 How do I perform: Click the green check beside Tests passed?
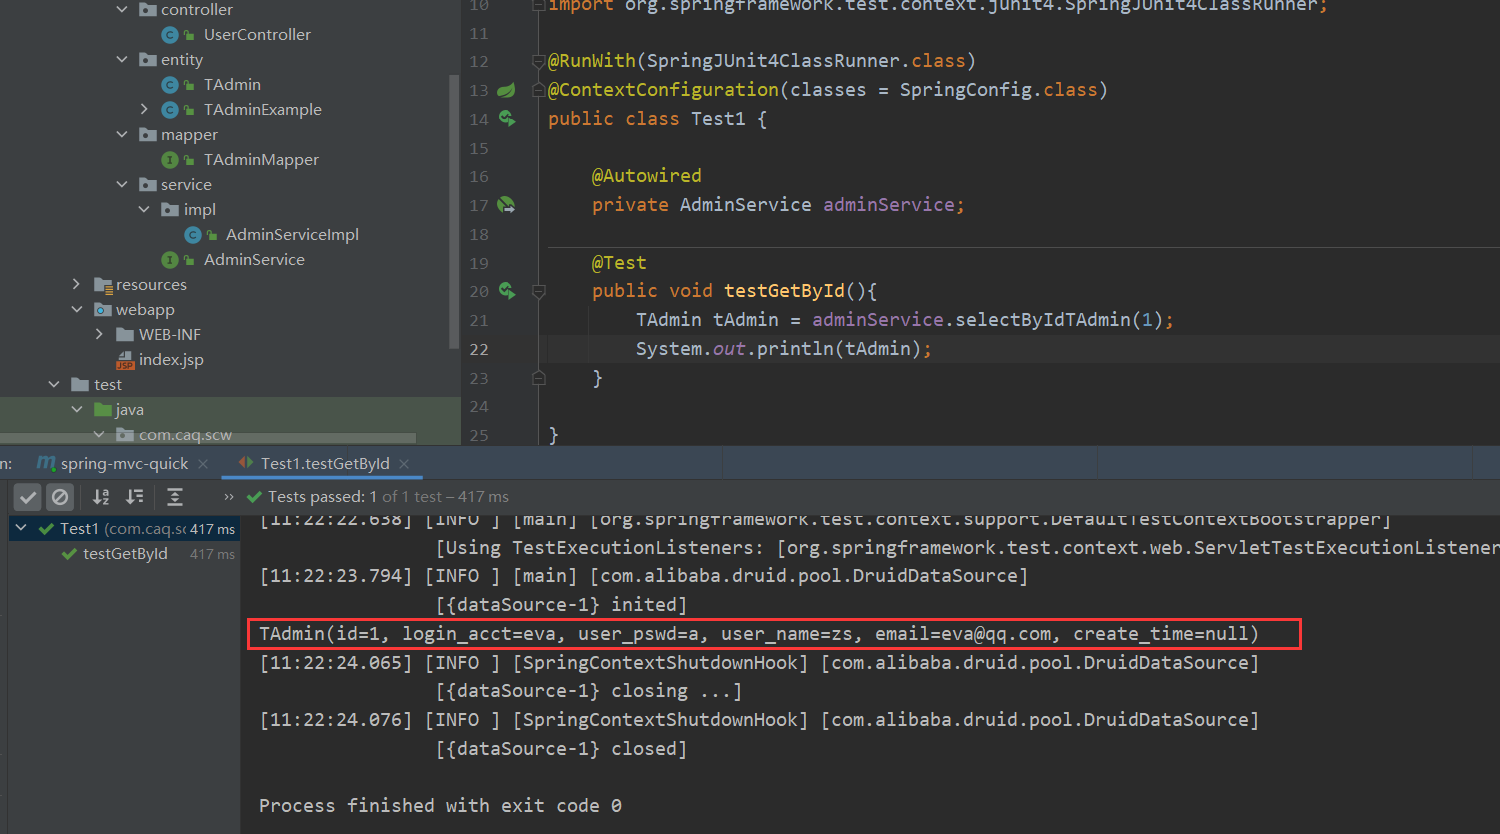tap(254, 497)
